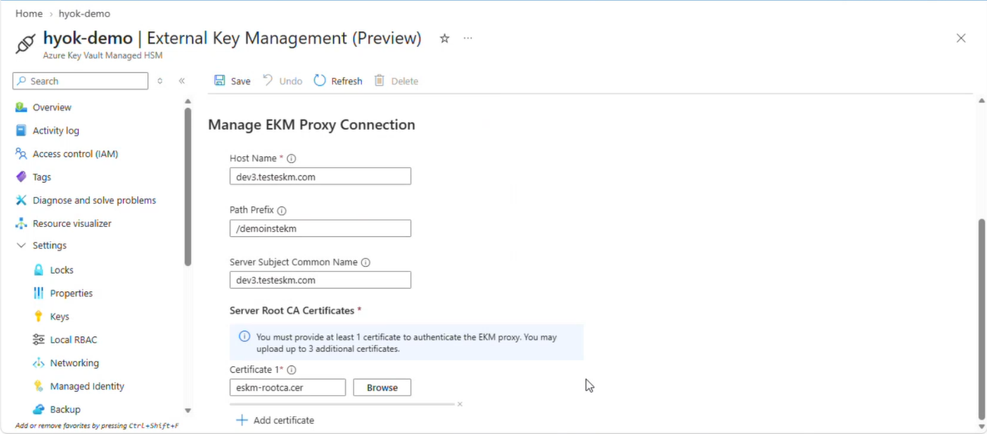Click the Local RBAC sliders icon
Viewport: 987px width, 434px height.
tap(38, 340)
